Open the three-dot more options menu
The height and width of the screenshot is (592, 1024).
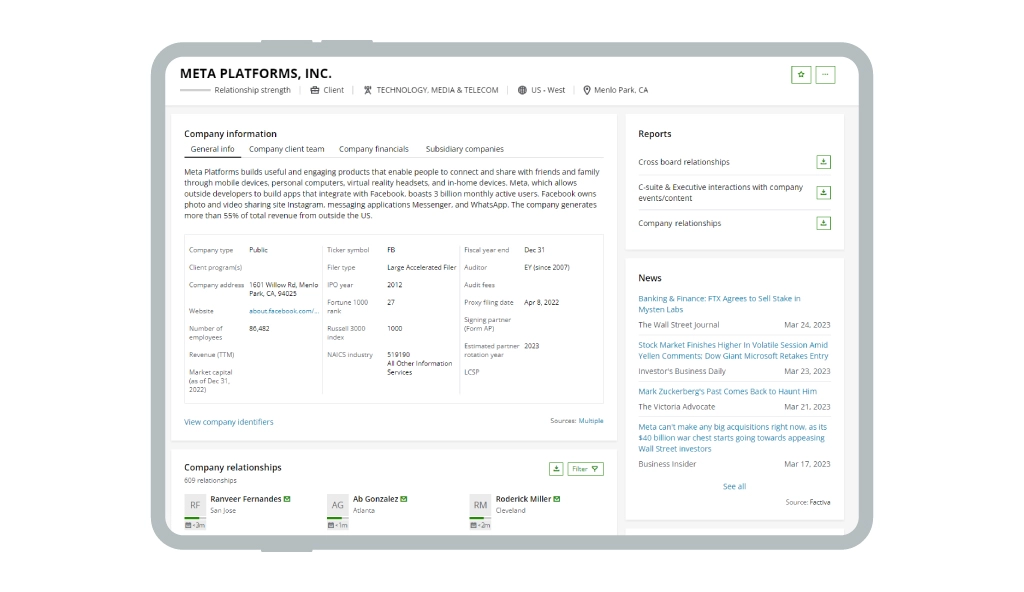(x=825, y=75)
